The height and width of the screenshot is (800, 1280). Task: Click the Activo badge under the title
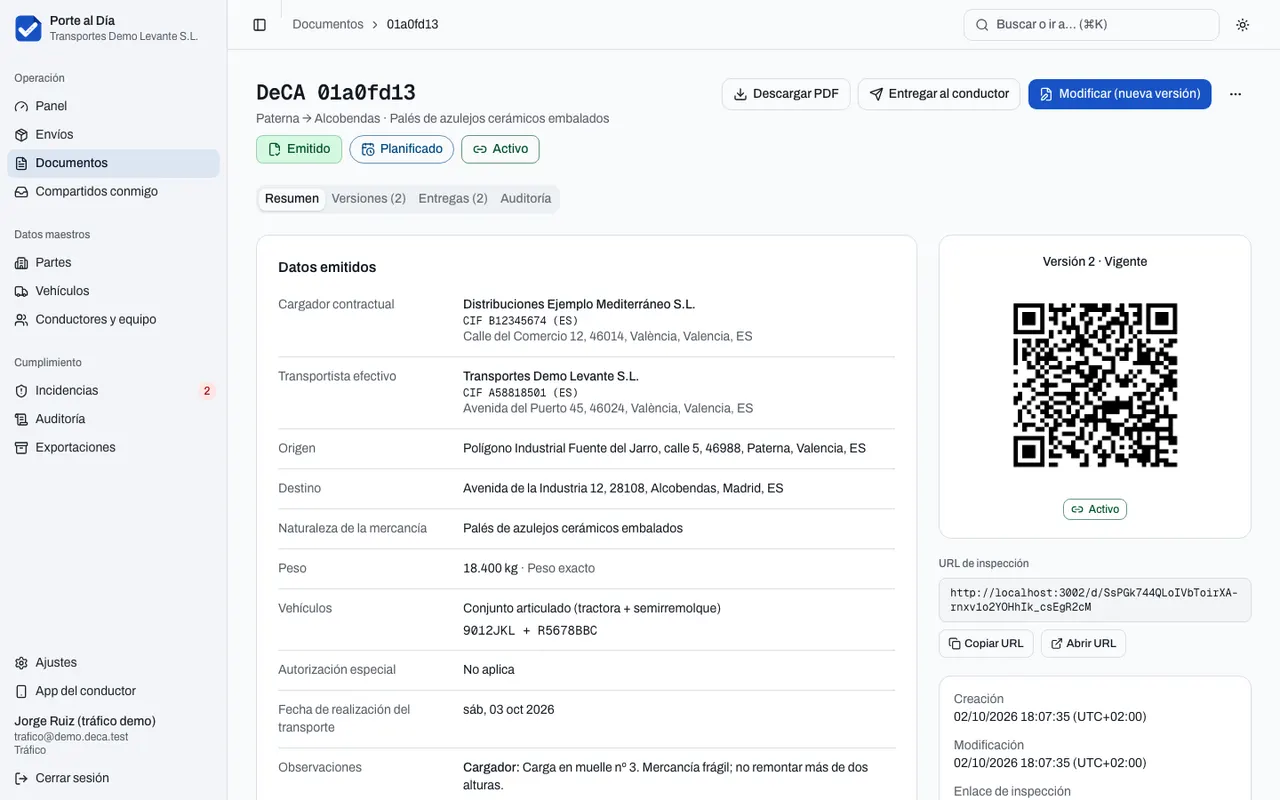pyautogui.click(x=500, y=149)
